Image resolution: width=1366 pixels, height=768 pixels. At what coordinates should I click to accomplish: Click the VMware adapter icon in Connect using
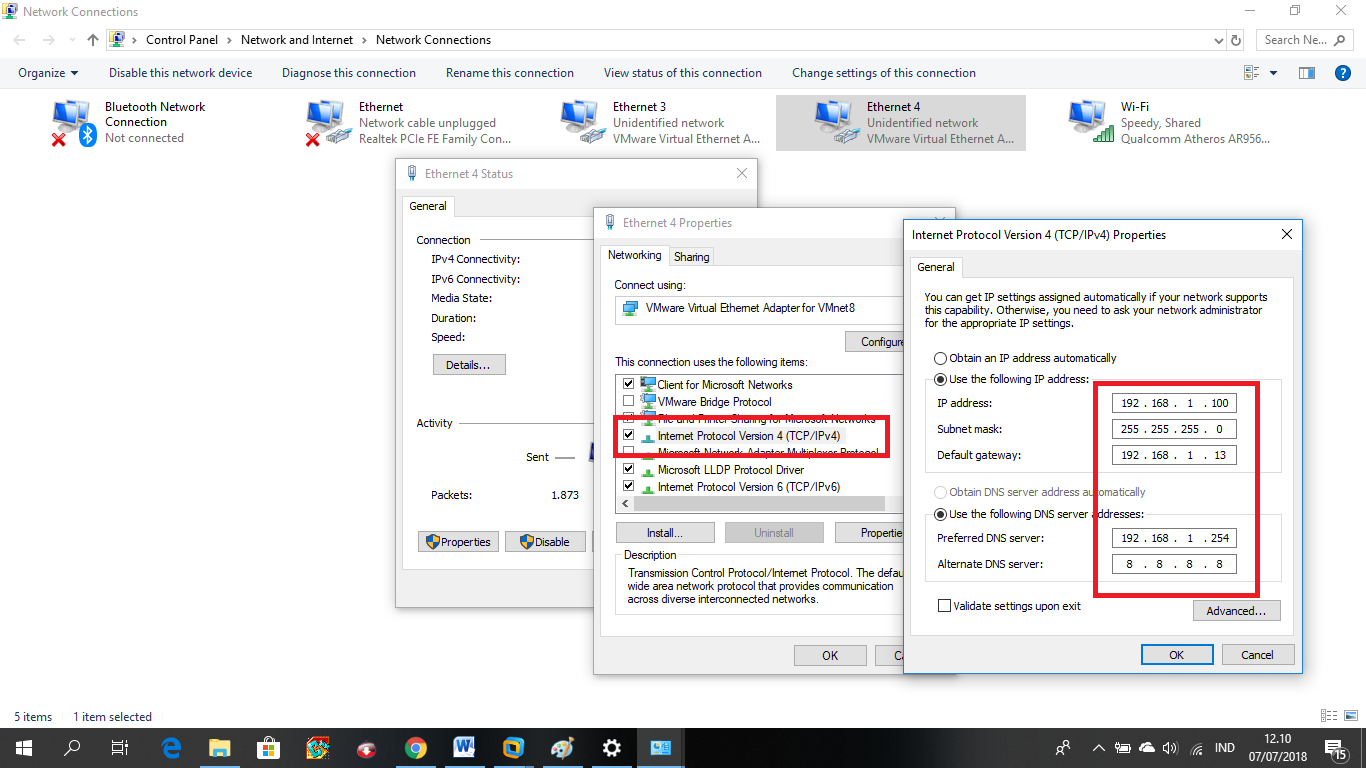point(630,308)
